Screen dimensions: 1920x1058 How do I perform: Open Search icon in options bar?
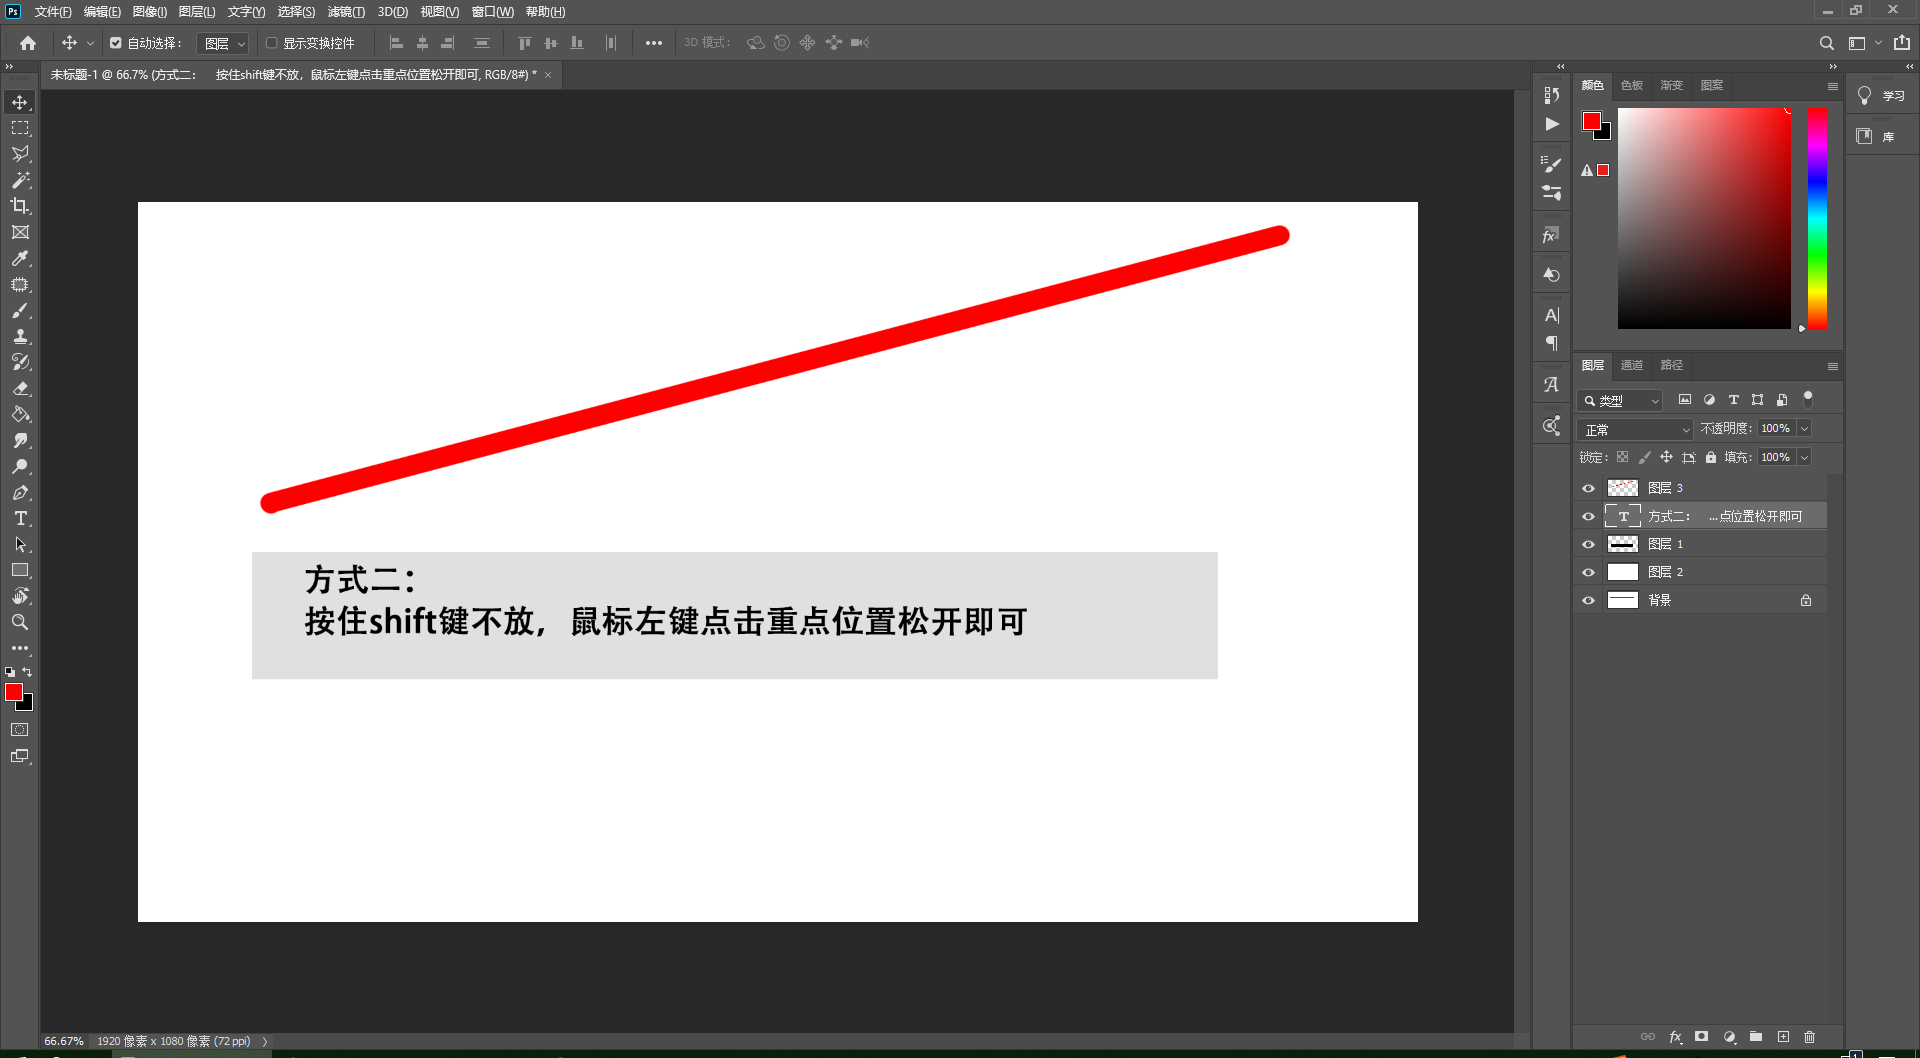(1826, 43)
